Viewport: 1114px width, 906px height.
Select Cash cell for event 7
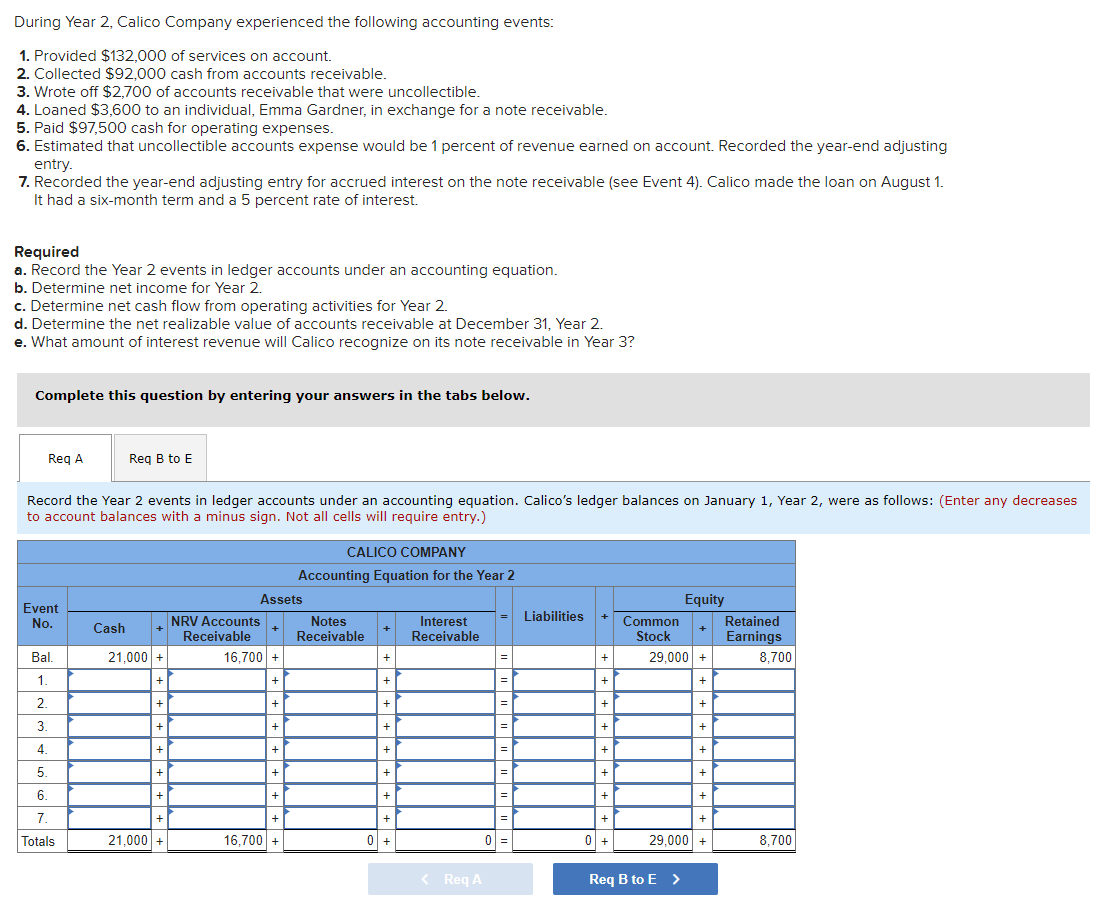[x=110, y=818]
